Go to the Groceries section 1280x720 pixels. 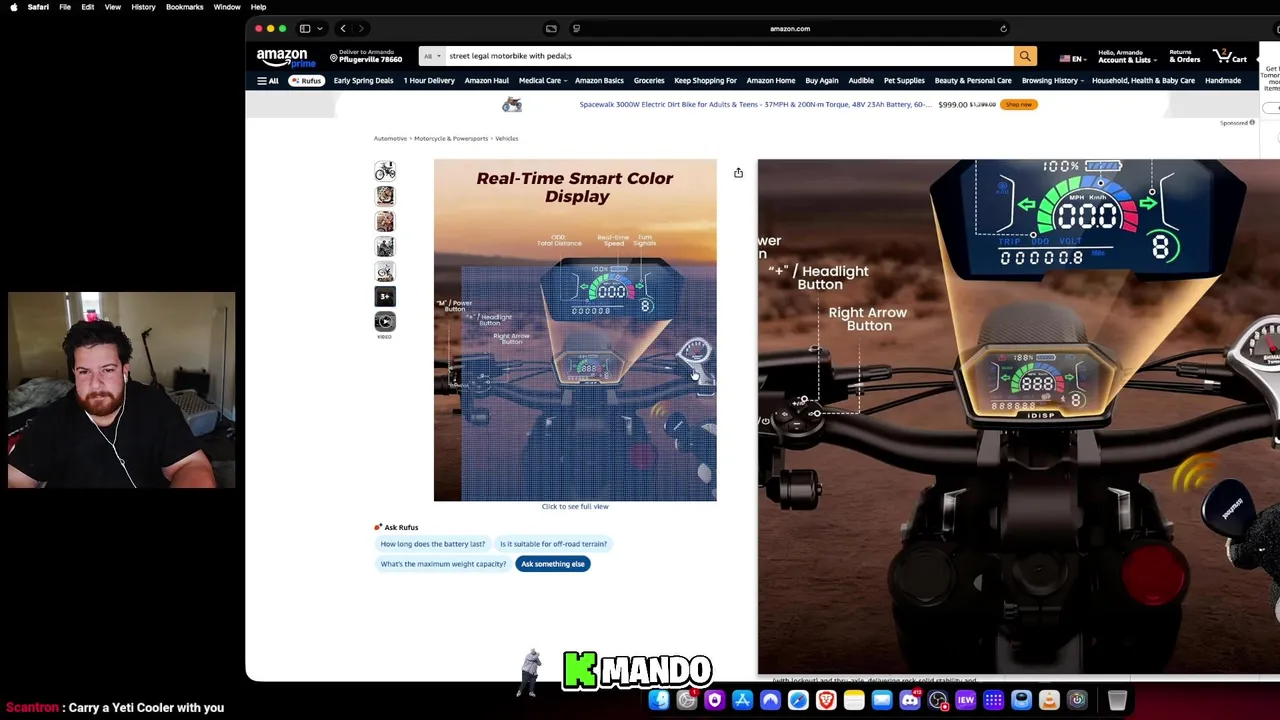[649, 81]
